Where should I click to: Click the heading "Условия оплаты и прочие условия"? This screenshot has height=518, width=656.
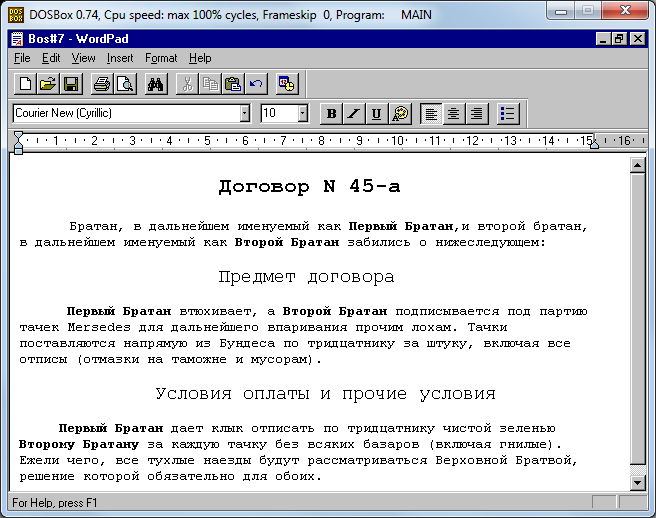coord(325,394)
